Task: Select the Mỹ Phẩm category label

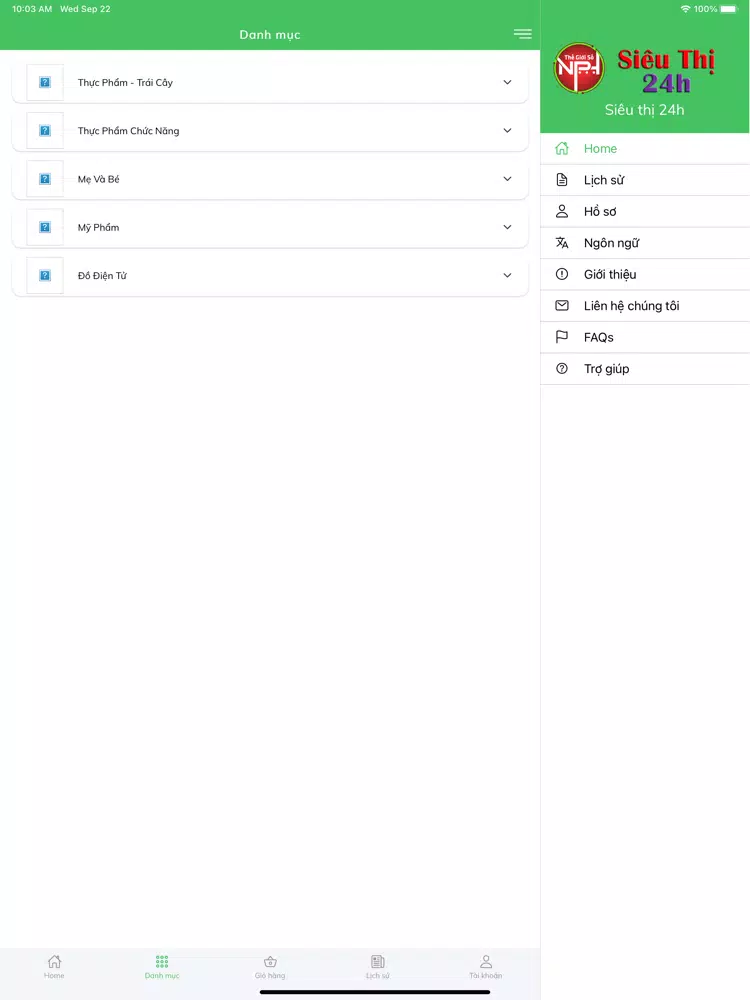Action: click(98, 227)
